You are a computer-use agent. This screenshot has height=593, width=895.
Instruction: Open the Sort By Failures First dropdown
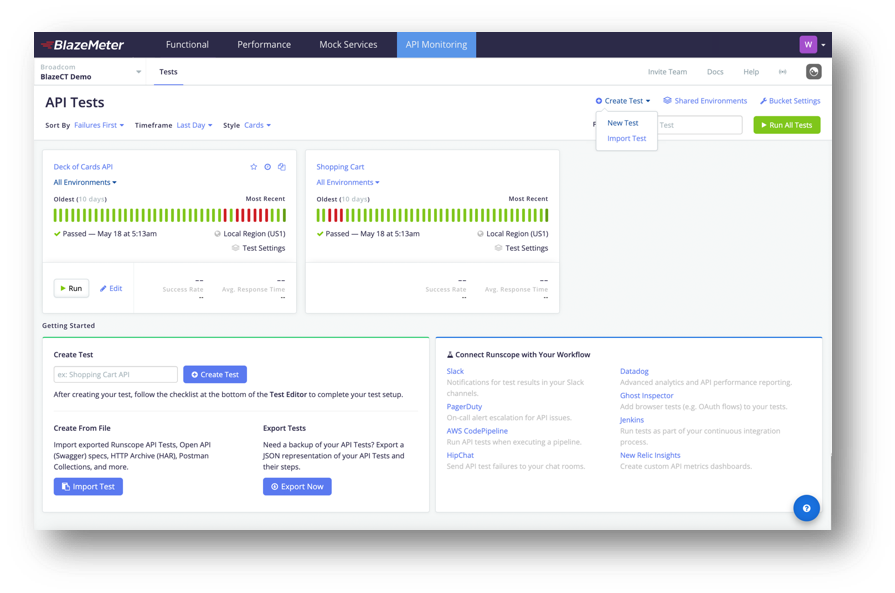point(99,125)
